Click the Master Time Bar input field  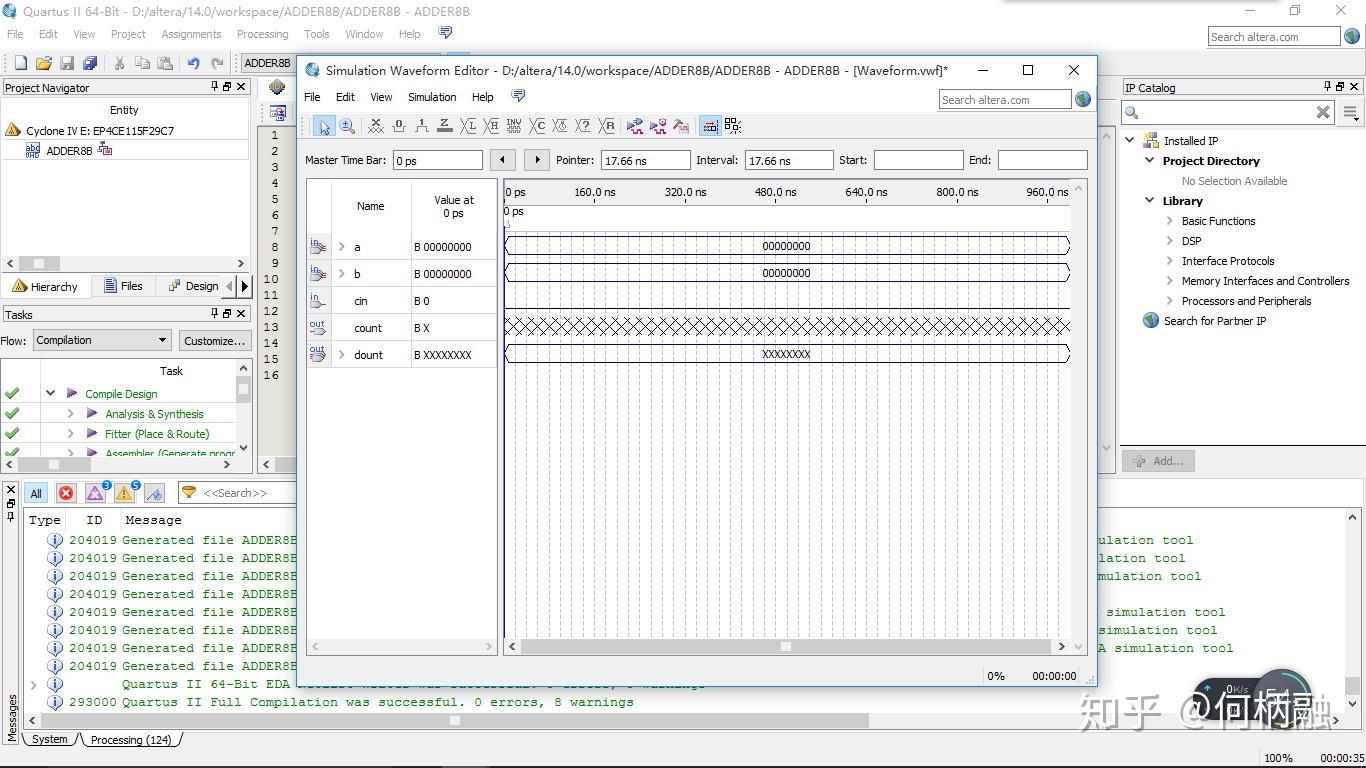click(437, 160)
